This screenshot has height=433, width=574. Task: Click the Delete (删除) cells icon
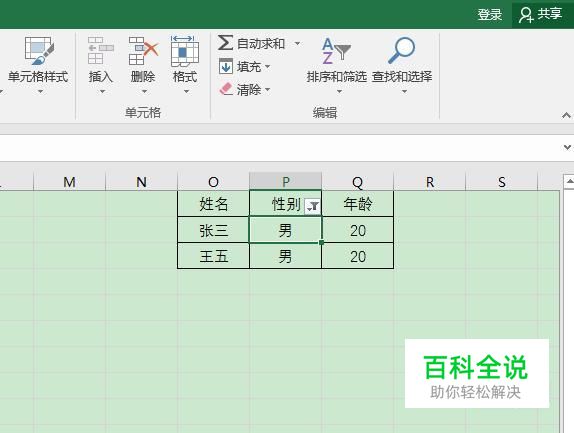143,51
